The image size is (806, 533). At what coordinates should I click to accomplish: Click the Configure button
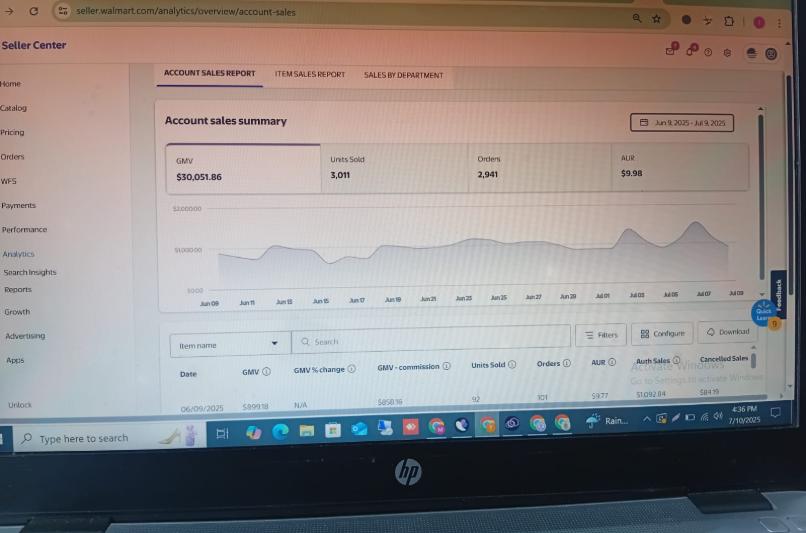[x=662, y=334]
